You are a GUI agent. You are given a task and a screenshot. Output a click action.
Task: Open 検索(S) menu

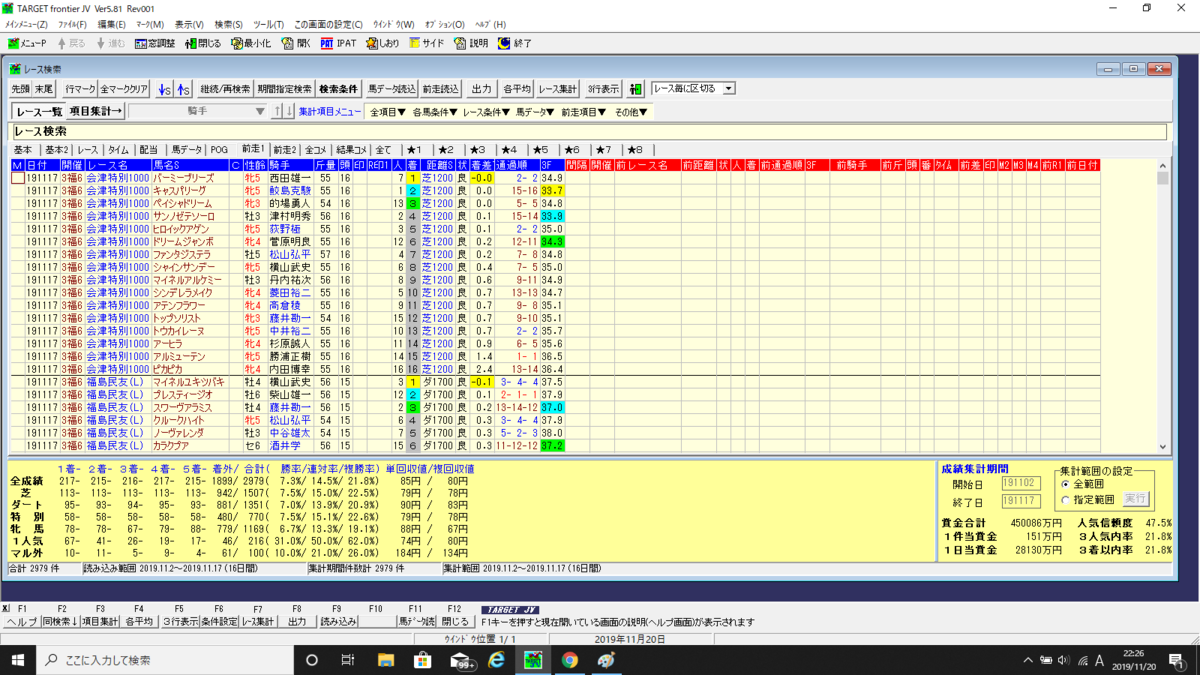pos(229,24)
